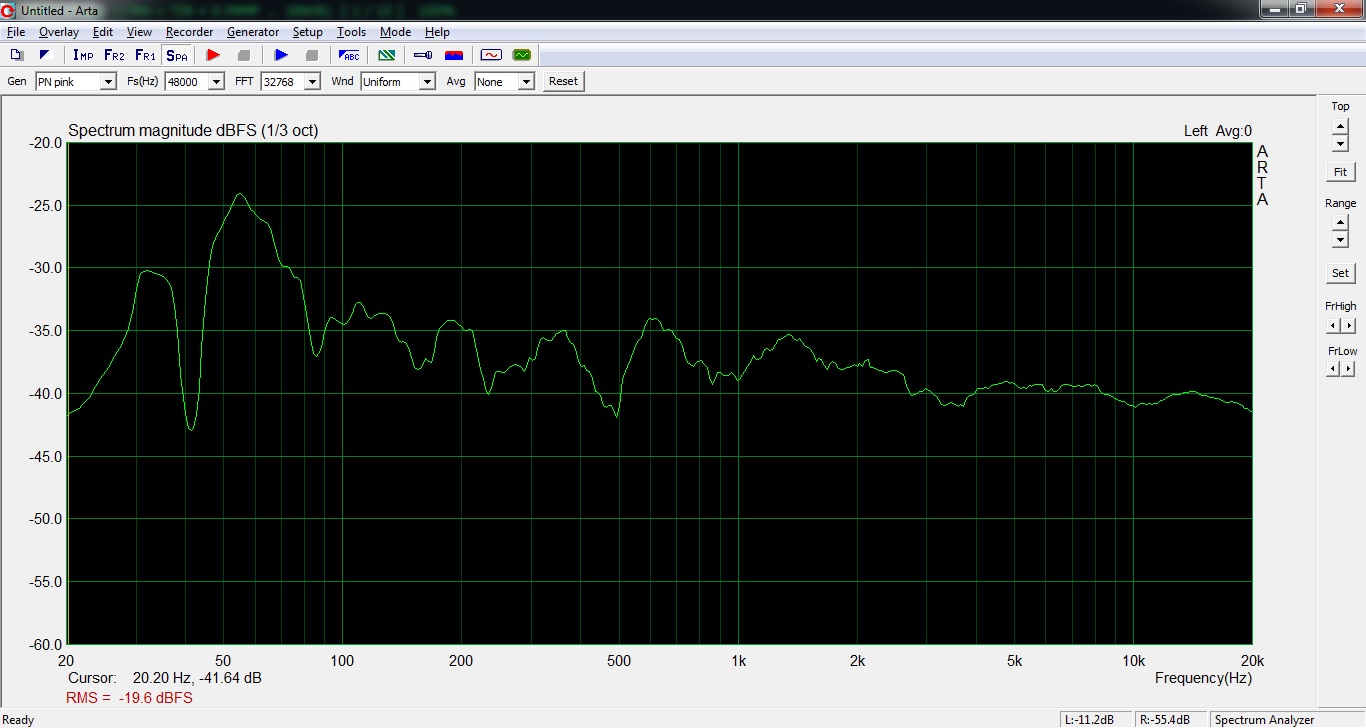Open the View menu
This screenshot has width=1366, height=728.
[x=140, y=32]
